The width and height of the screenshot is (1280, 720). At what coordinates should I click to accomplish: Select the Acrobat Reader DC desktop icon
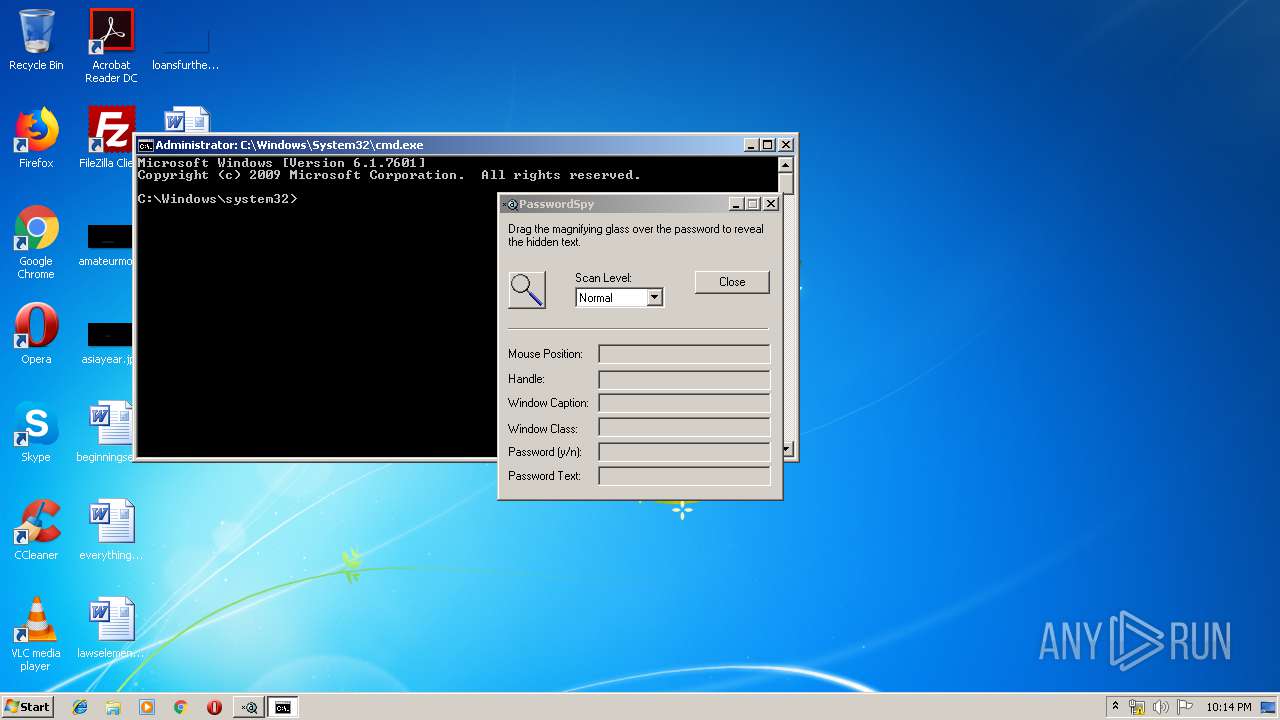111,46
